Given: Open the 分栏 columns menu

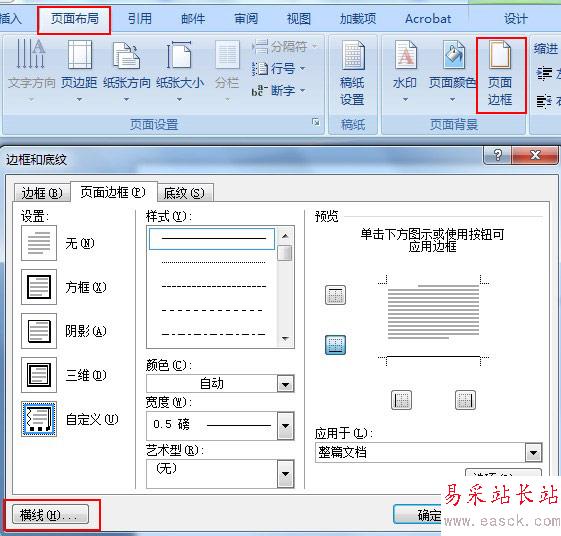Looking at the screenshot, I should 227,70.
